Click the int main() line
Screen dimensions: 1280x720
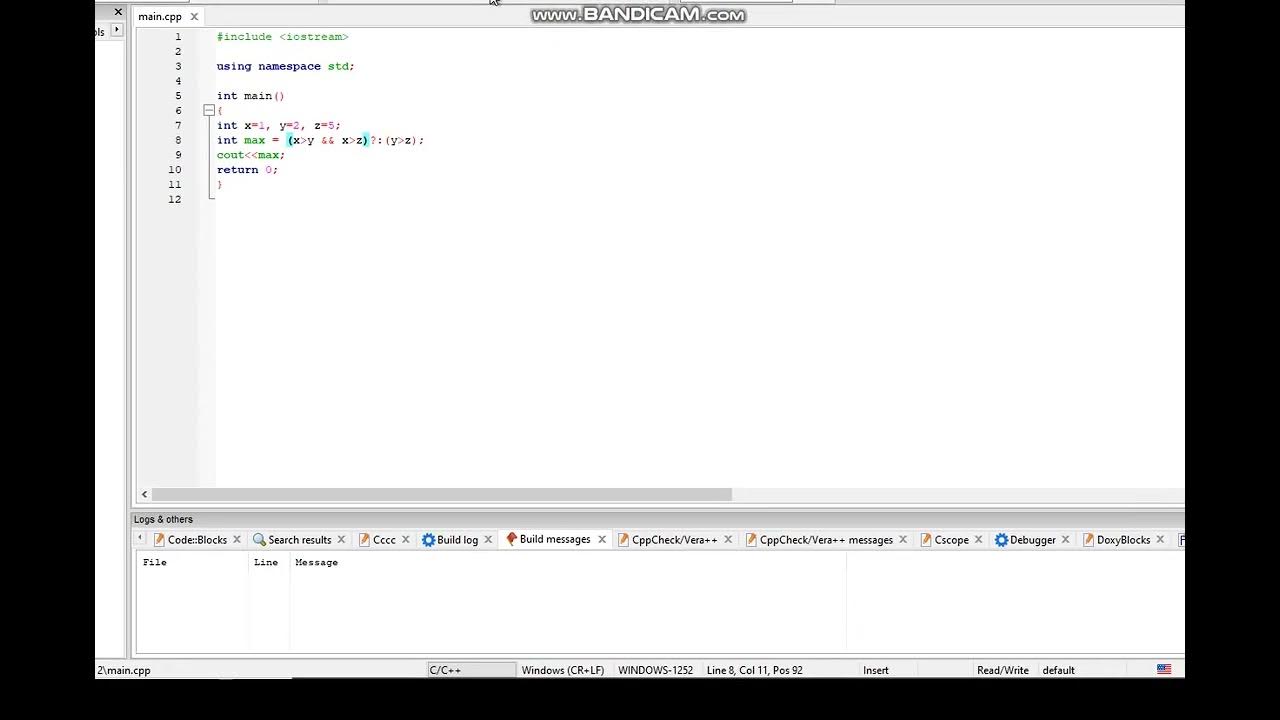[251, 96]
